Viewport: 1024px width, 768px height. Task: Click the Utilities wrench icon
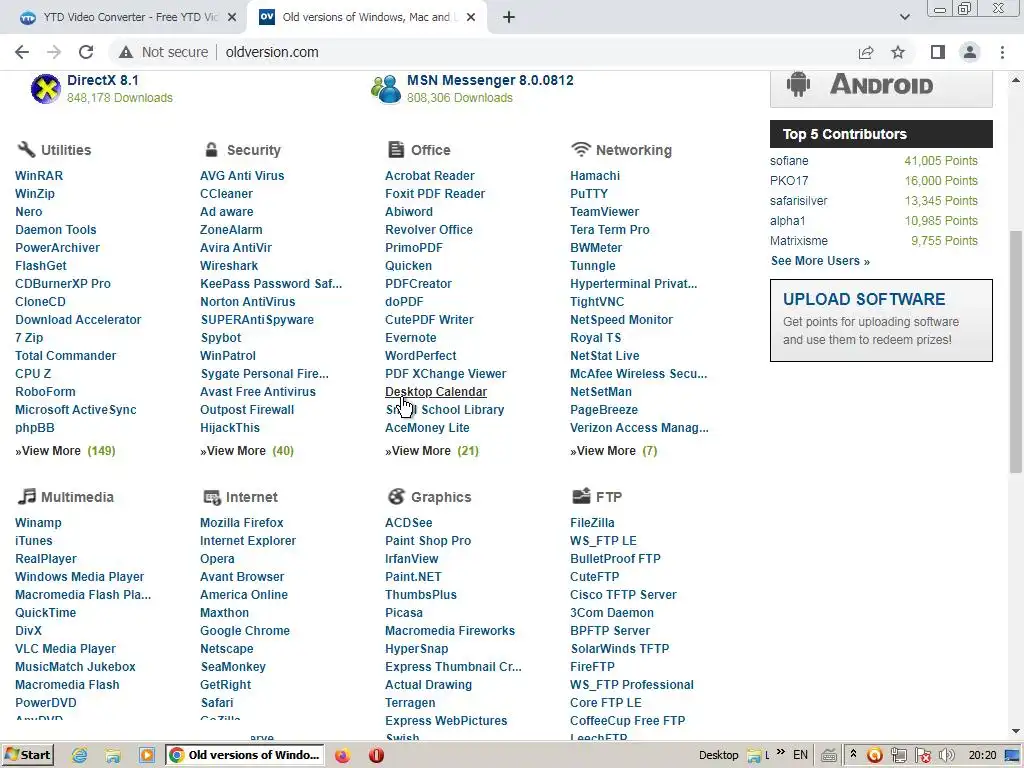(x=26, y=150)
